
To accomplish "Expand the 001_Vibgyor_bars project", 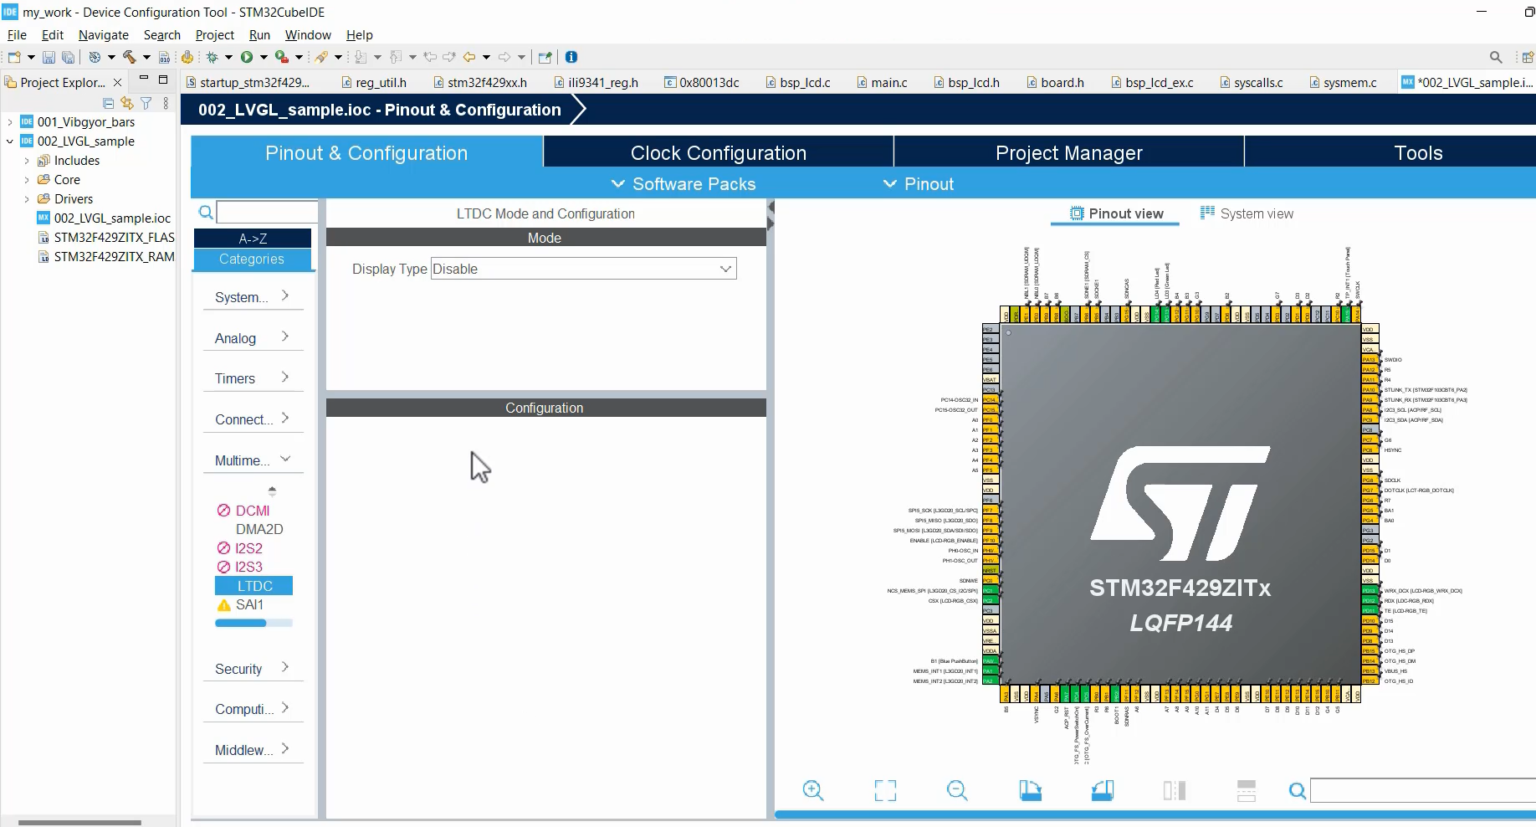I will 10,122.
